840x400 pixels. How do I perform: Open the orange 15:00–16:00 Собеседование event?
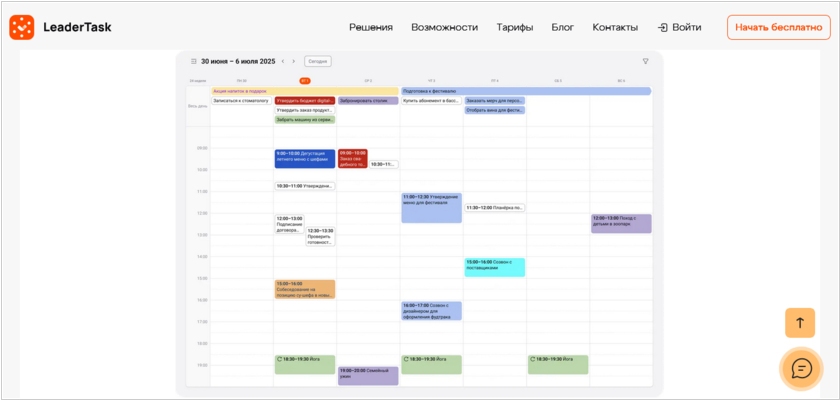point(304,289)
